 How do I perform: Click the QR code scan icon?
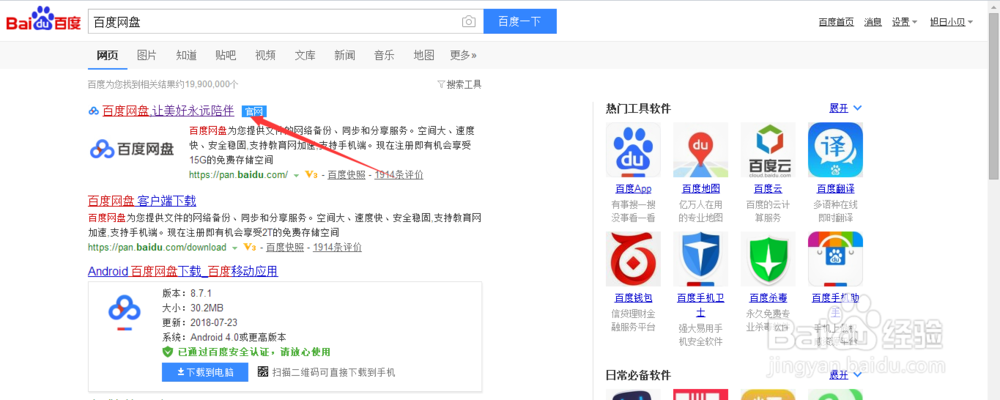[x=263, y=372]
